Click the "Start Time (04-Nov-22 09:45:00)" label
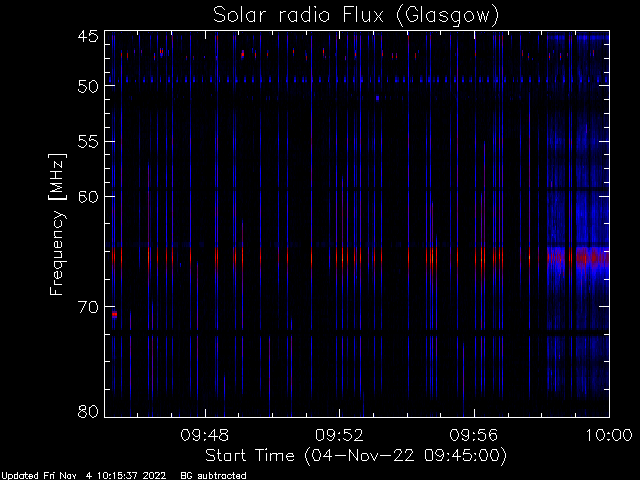Image resolution: width=640 pixels, height=480 pixels. pyautogui.click(x=356, y=456)
